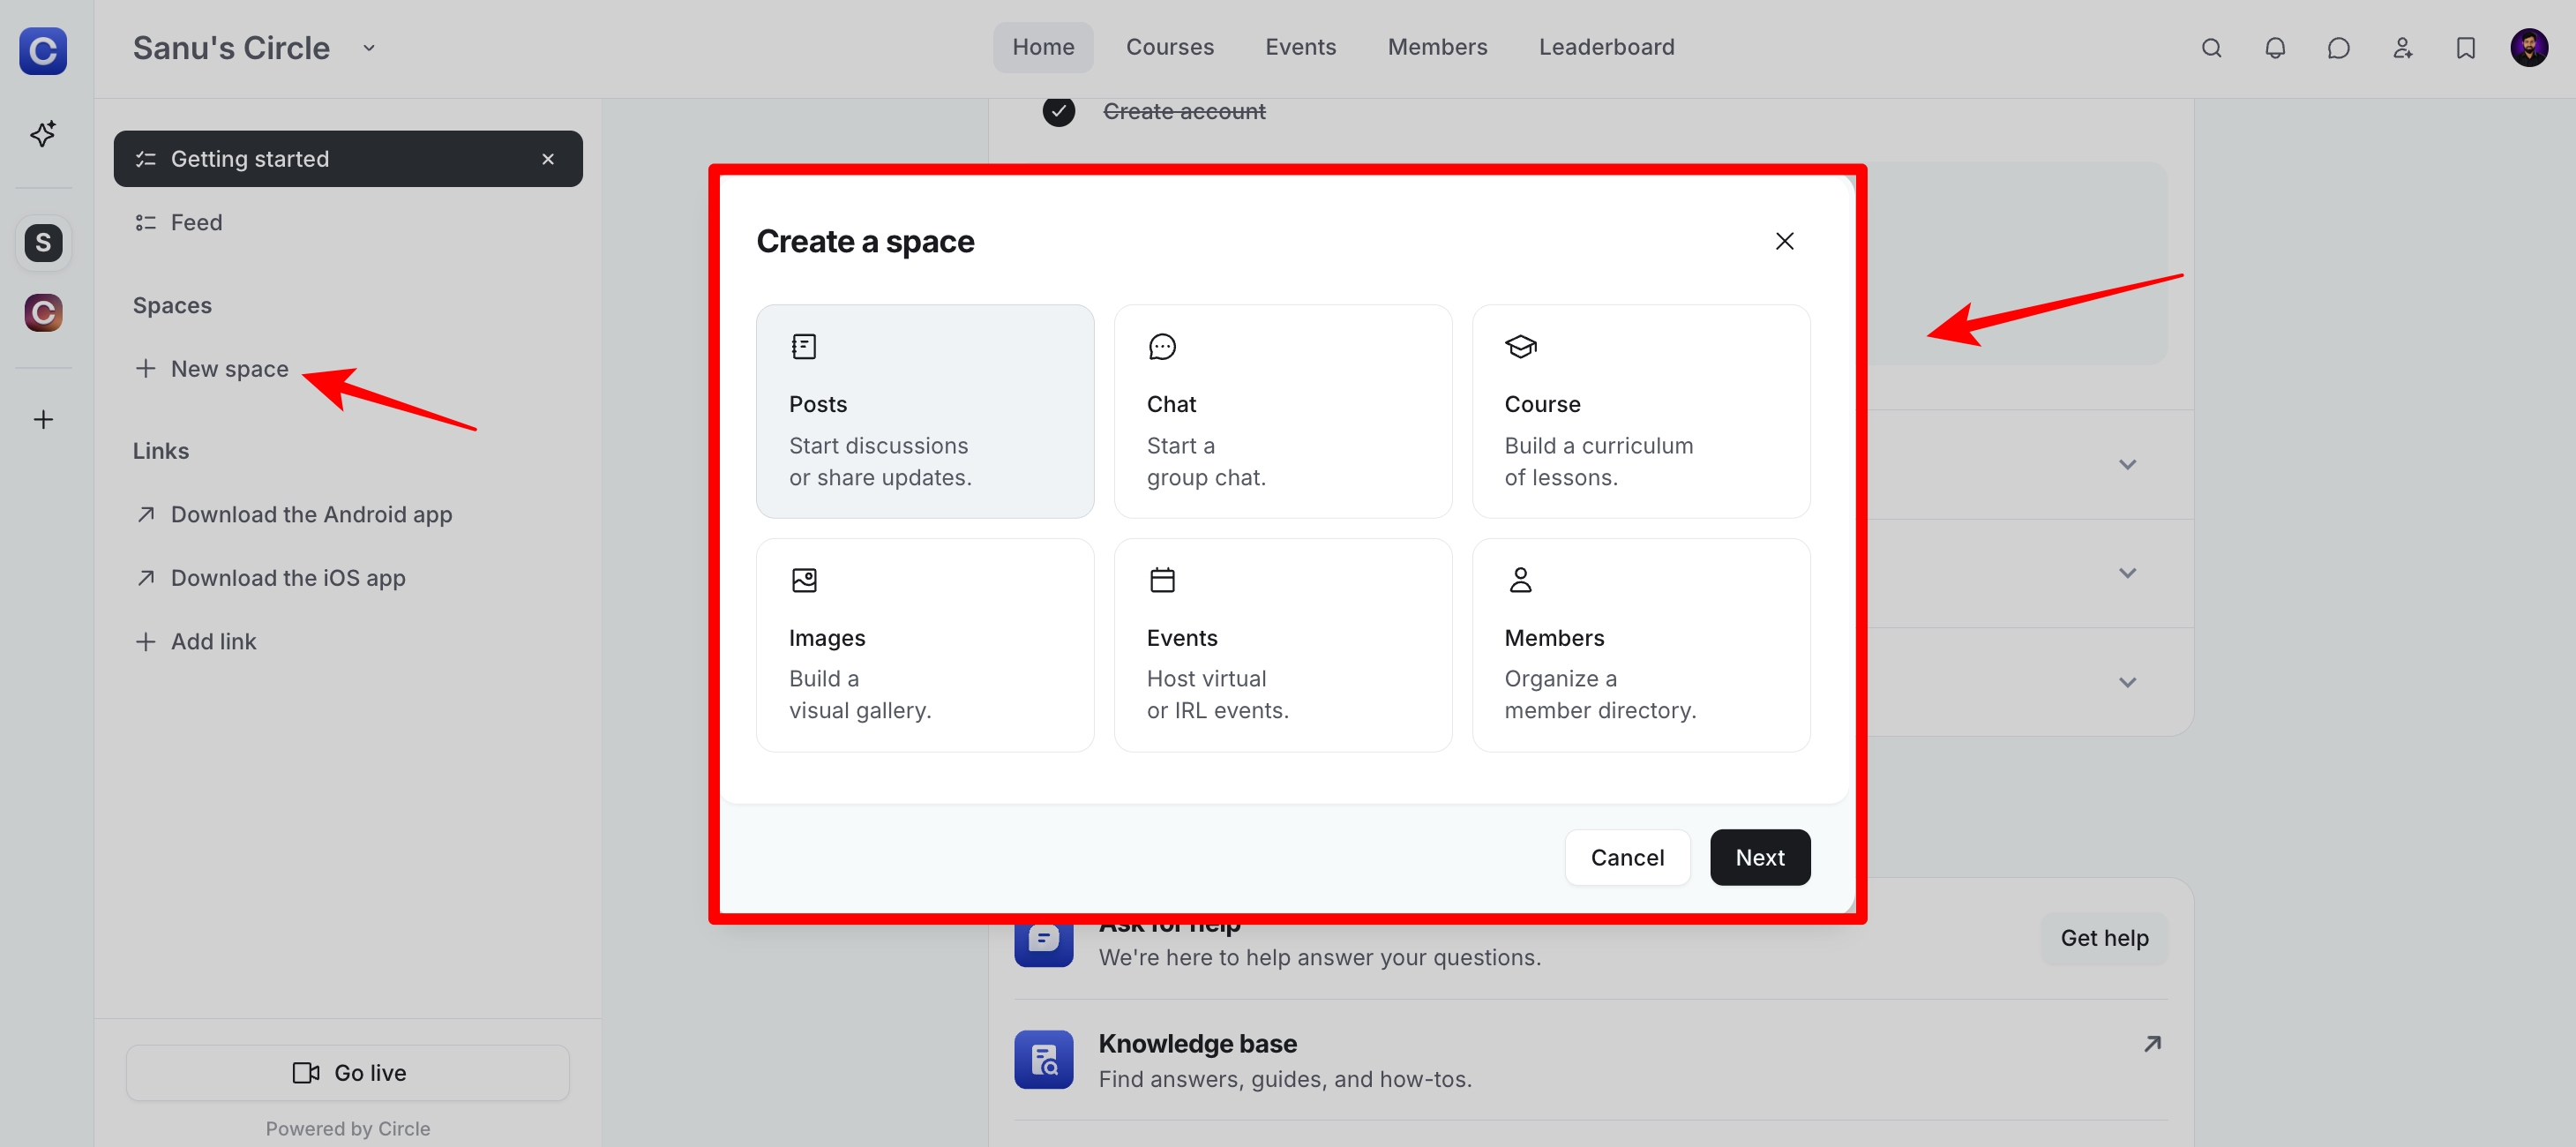Open the Feed sidebar item

[348, 222]
